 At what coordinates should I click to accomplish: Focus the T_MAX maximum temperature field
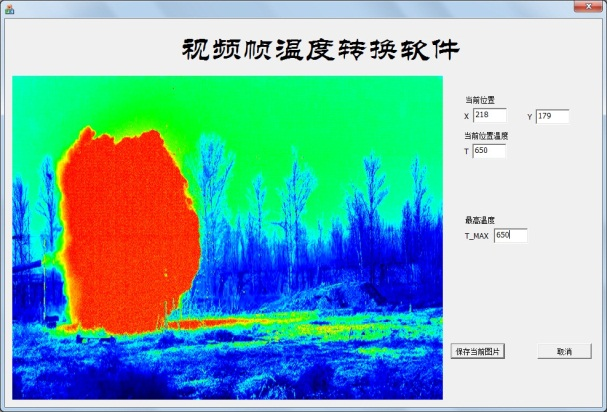(510, 236)
